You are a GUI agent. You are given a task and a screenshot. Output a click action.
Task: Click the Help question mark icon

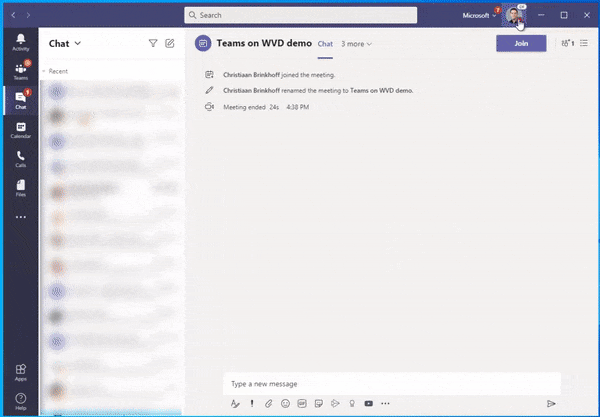click(21, 401)
